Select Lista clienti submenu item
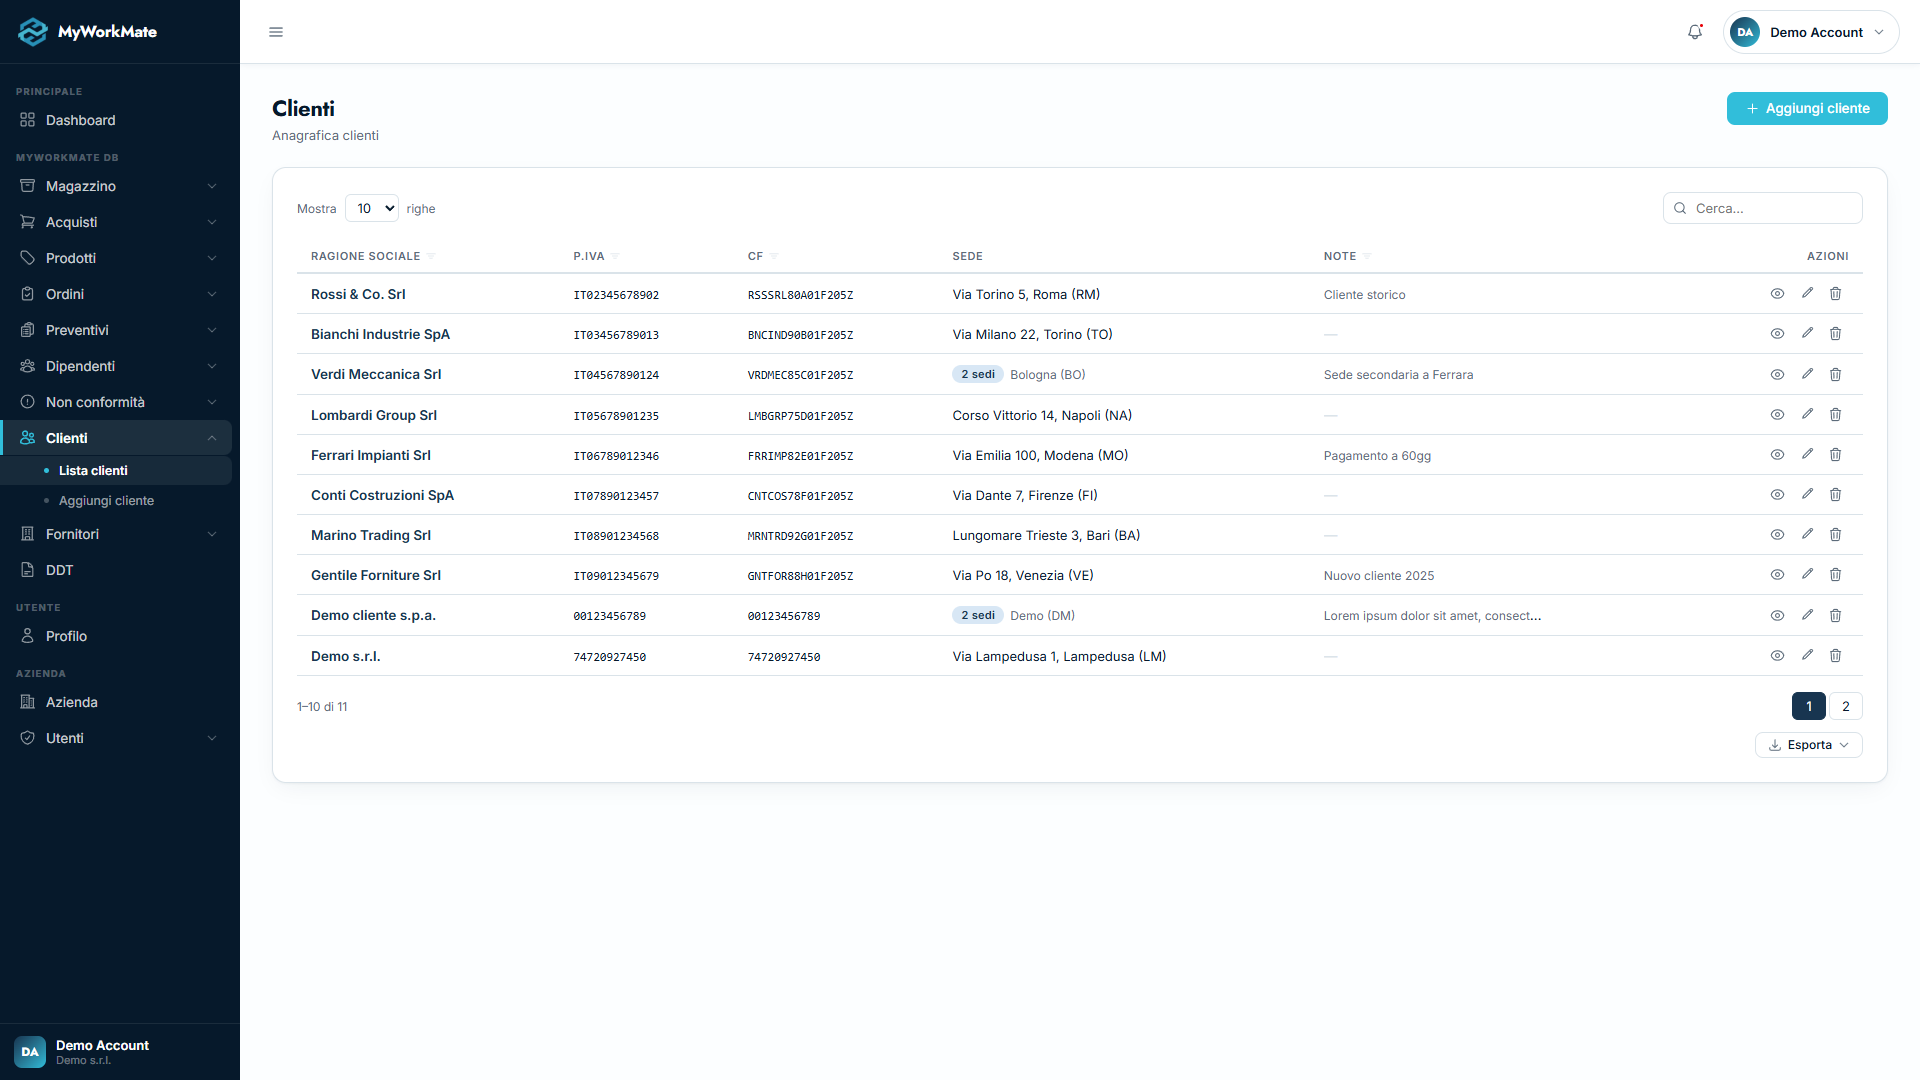Screen dimensions: 1920x1080 [x=118, y=470]
